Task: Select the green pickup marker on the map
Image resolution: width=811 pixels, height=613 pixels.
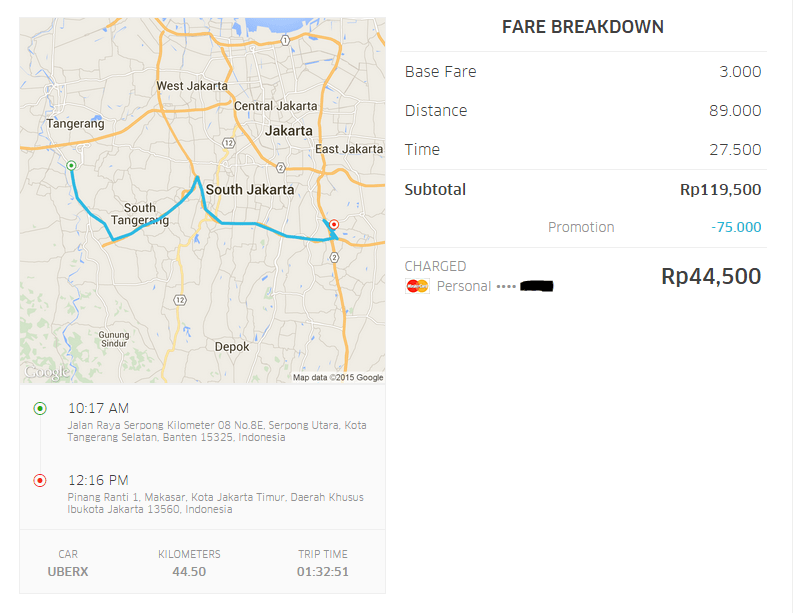Action: (x=70, y=166)
